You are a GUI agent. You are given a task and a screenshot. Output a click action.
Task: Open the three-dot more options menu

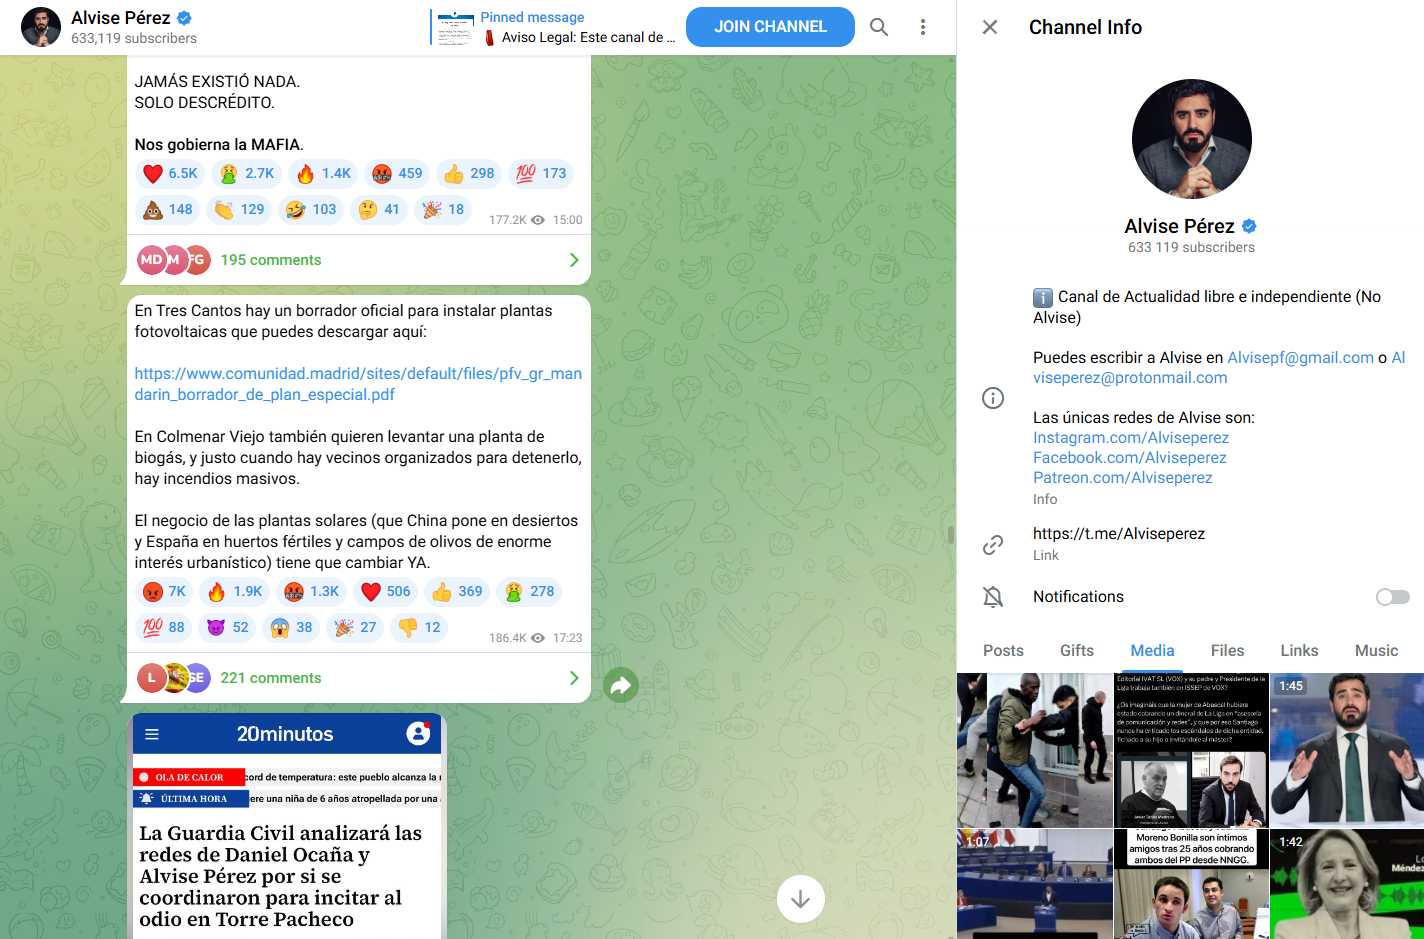coord(922,27)
